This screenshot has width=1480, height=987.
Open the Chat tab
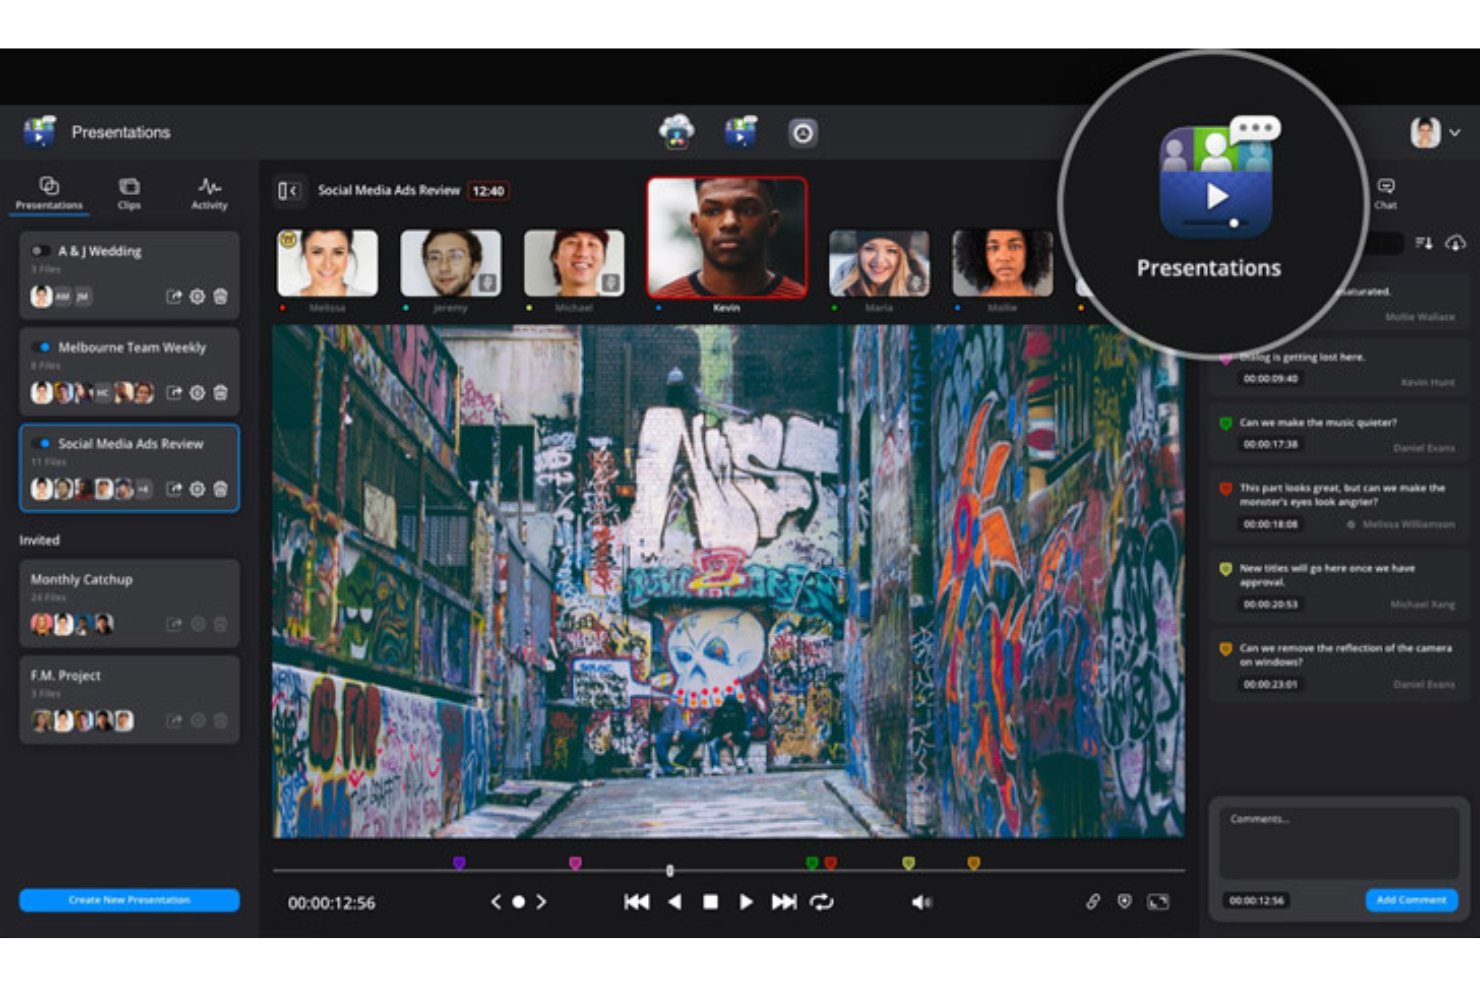pyautogui.click(x=1385, y=193)
